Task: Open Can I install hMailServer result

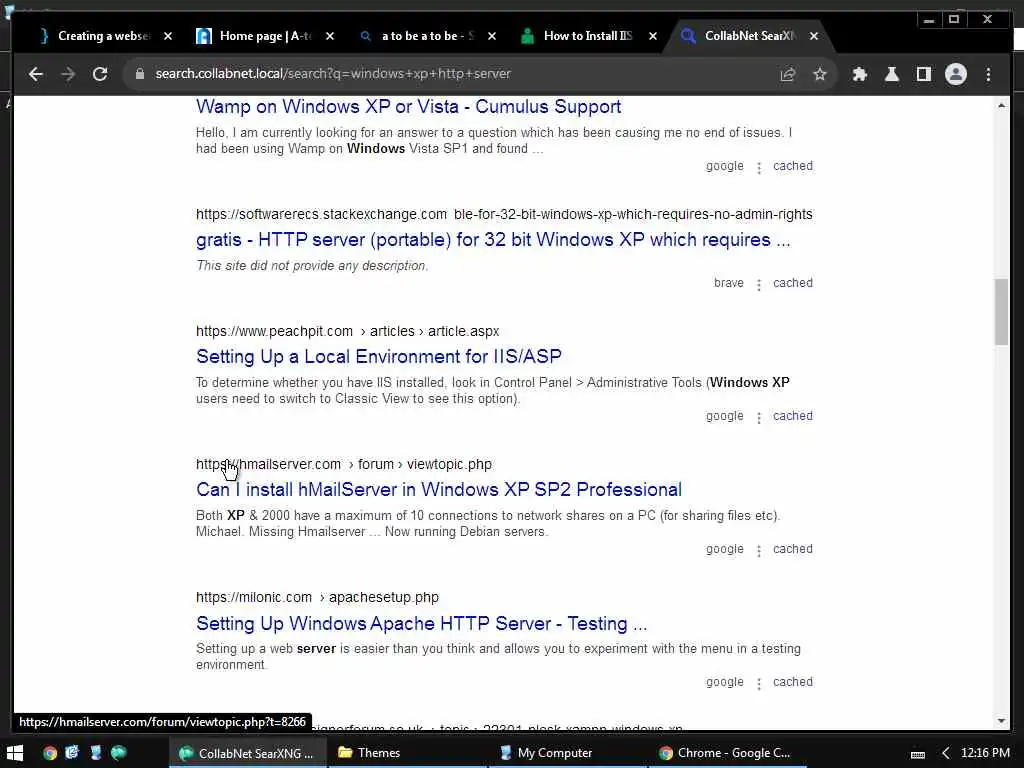Action: tap(439, 490)
